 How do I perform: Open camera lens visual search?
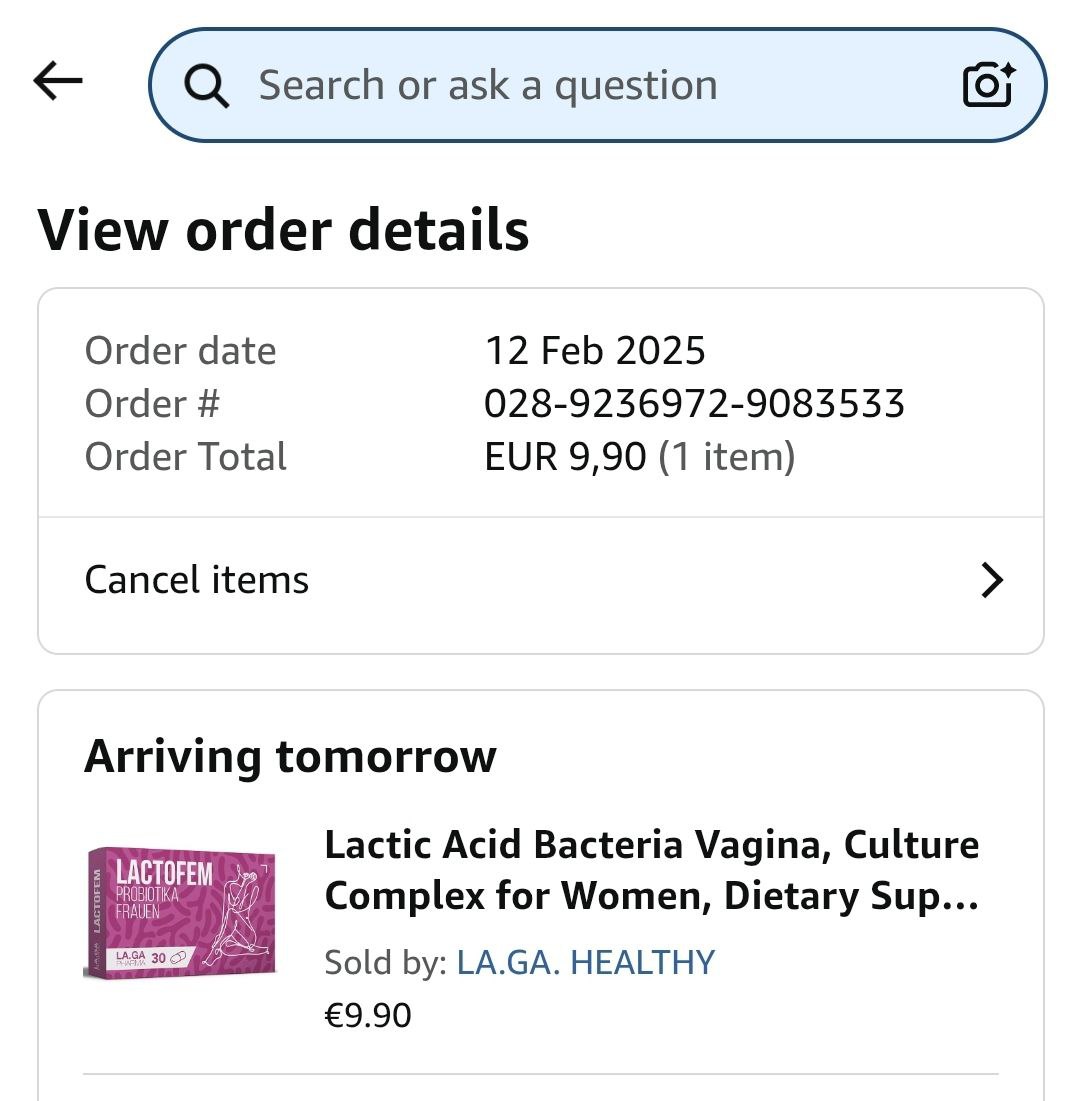pyautogui.click(x=988, y=85)
